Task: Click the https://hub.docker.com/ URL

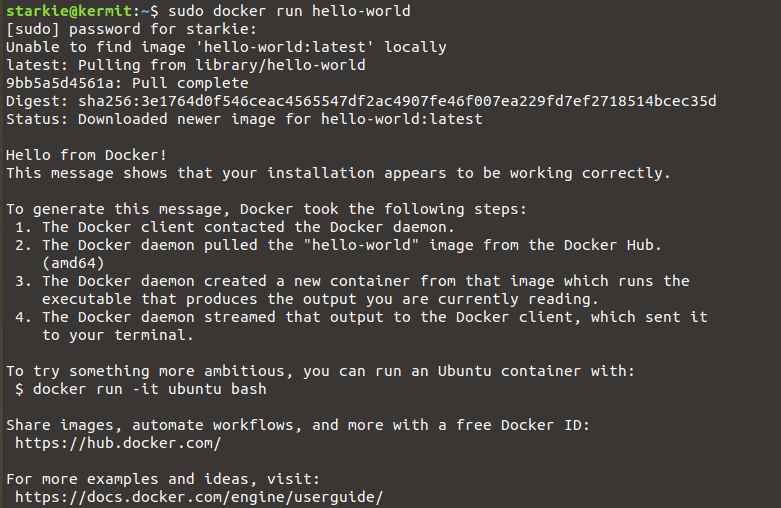Action: coord(118,443)
